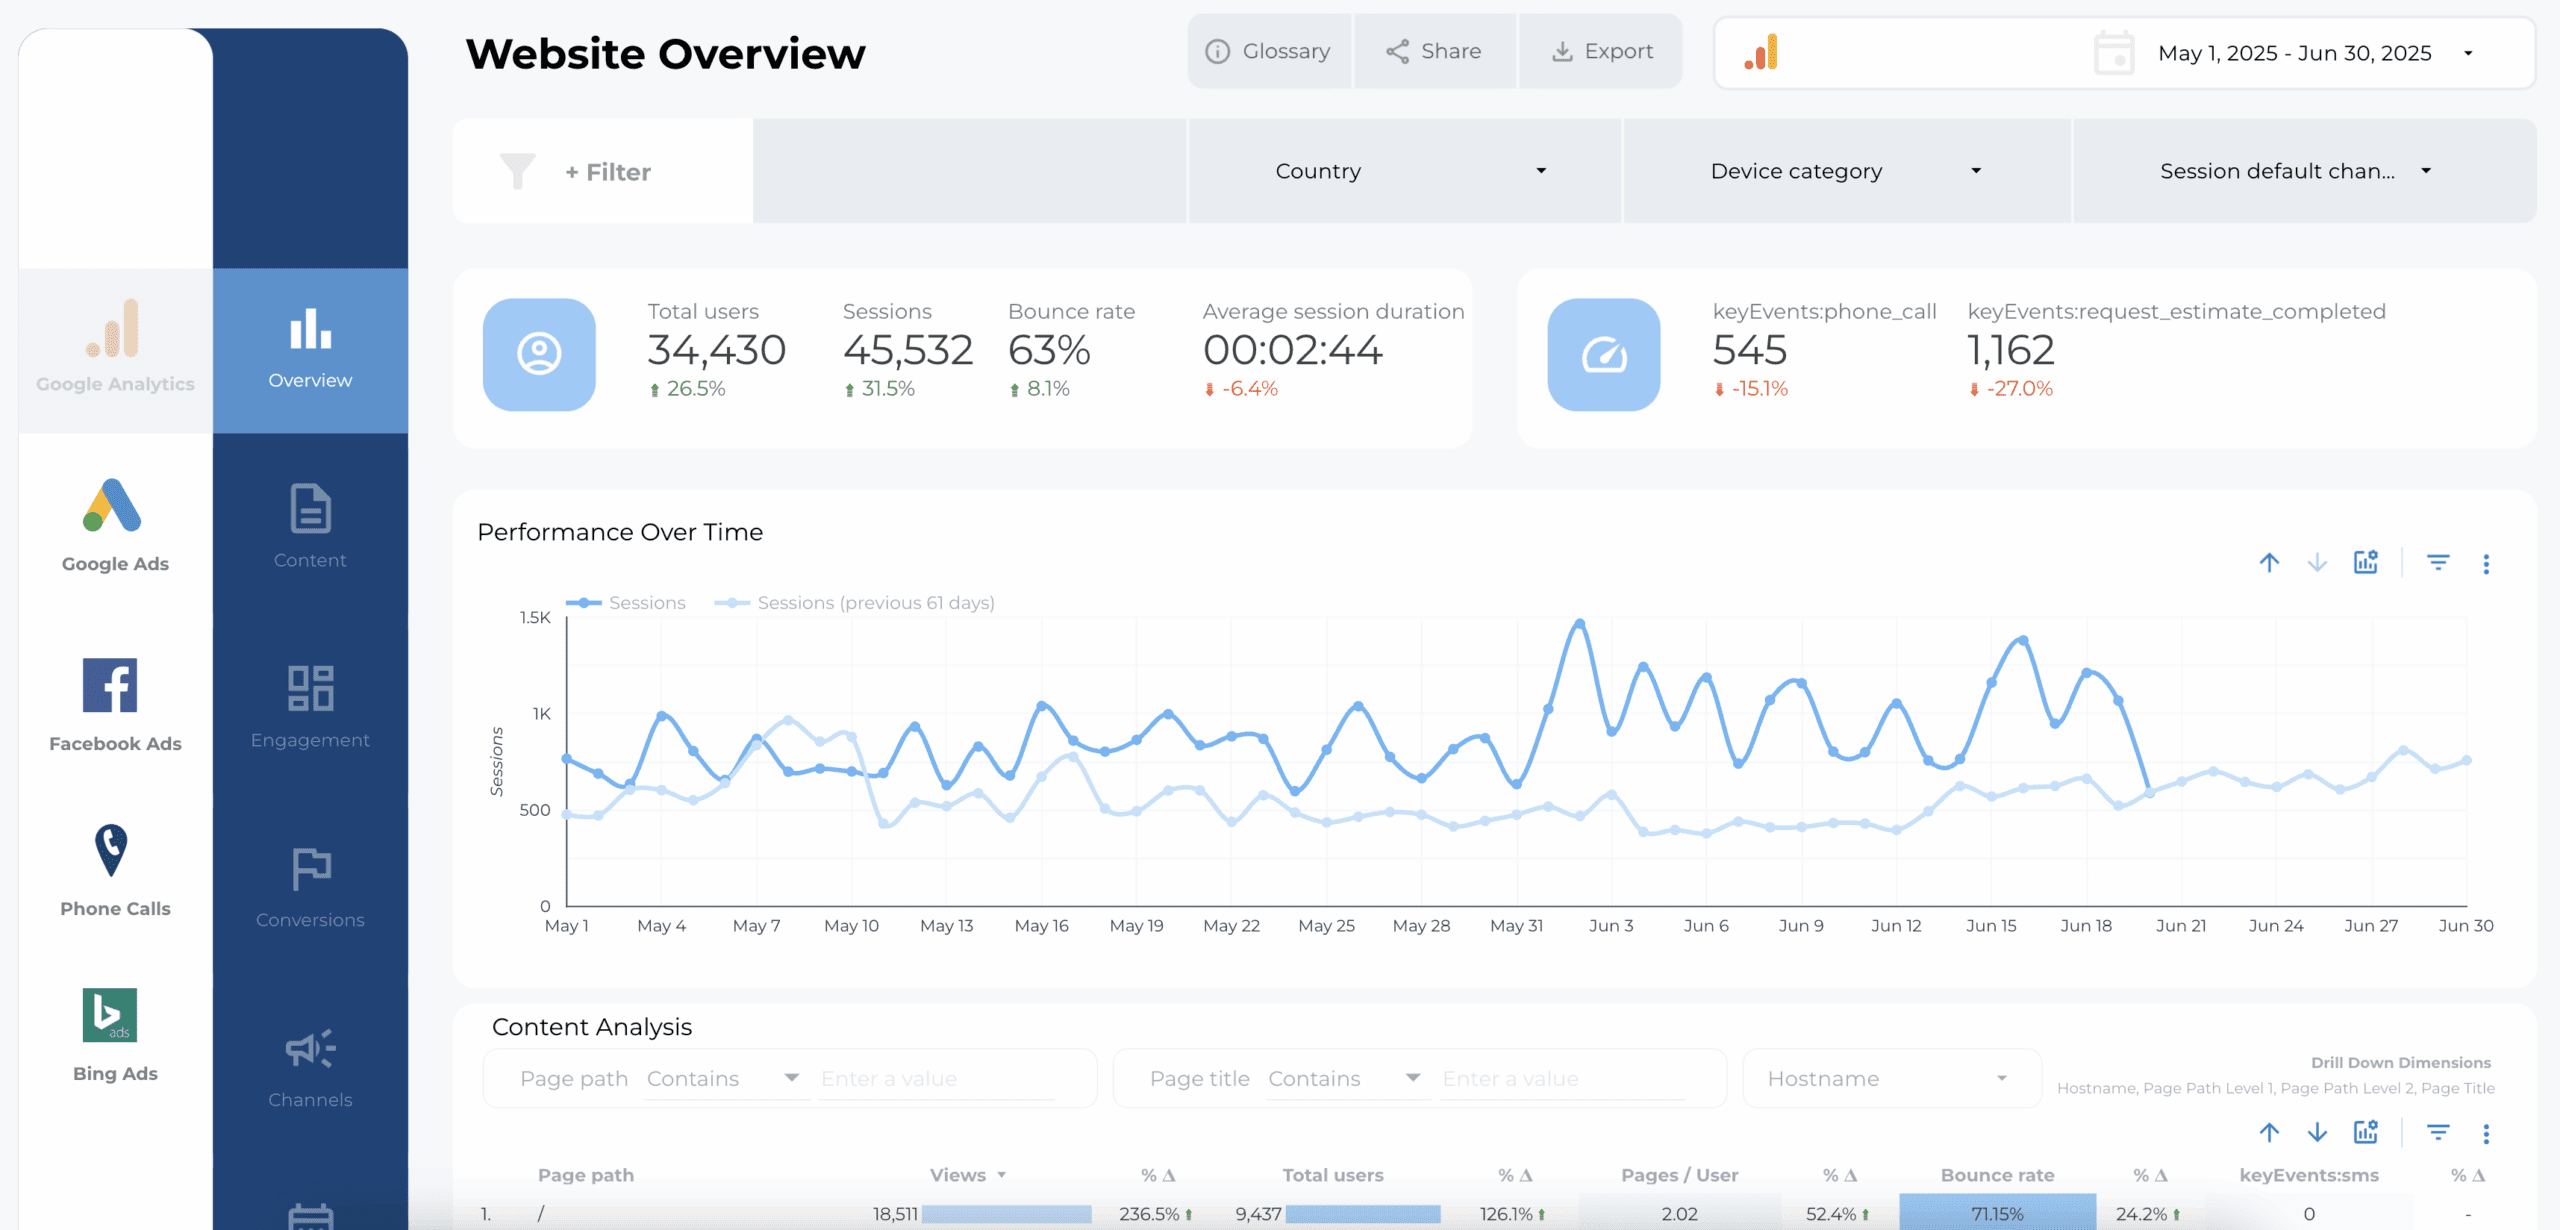
Task: Click Sessions value 45,532
Action: coord(907,350)
